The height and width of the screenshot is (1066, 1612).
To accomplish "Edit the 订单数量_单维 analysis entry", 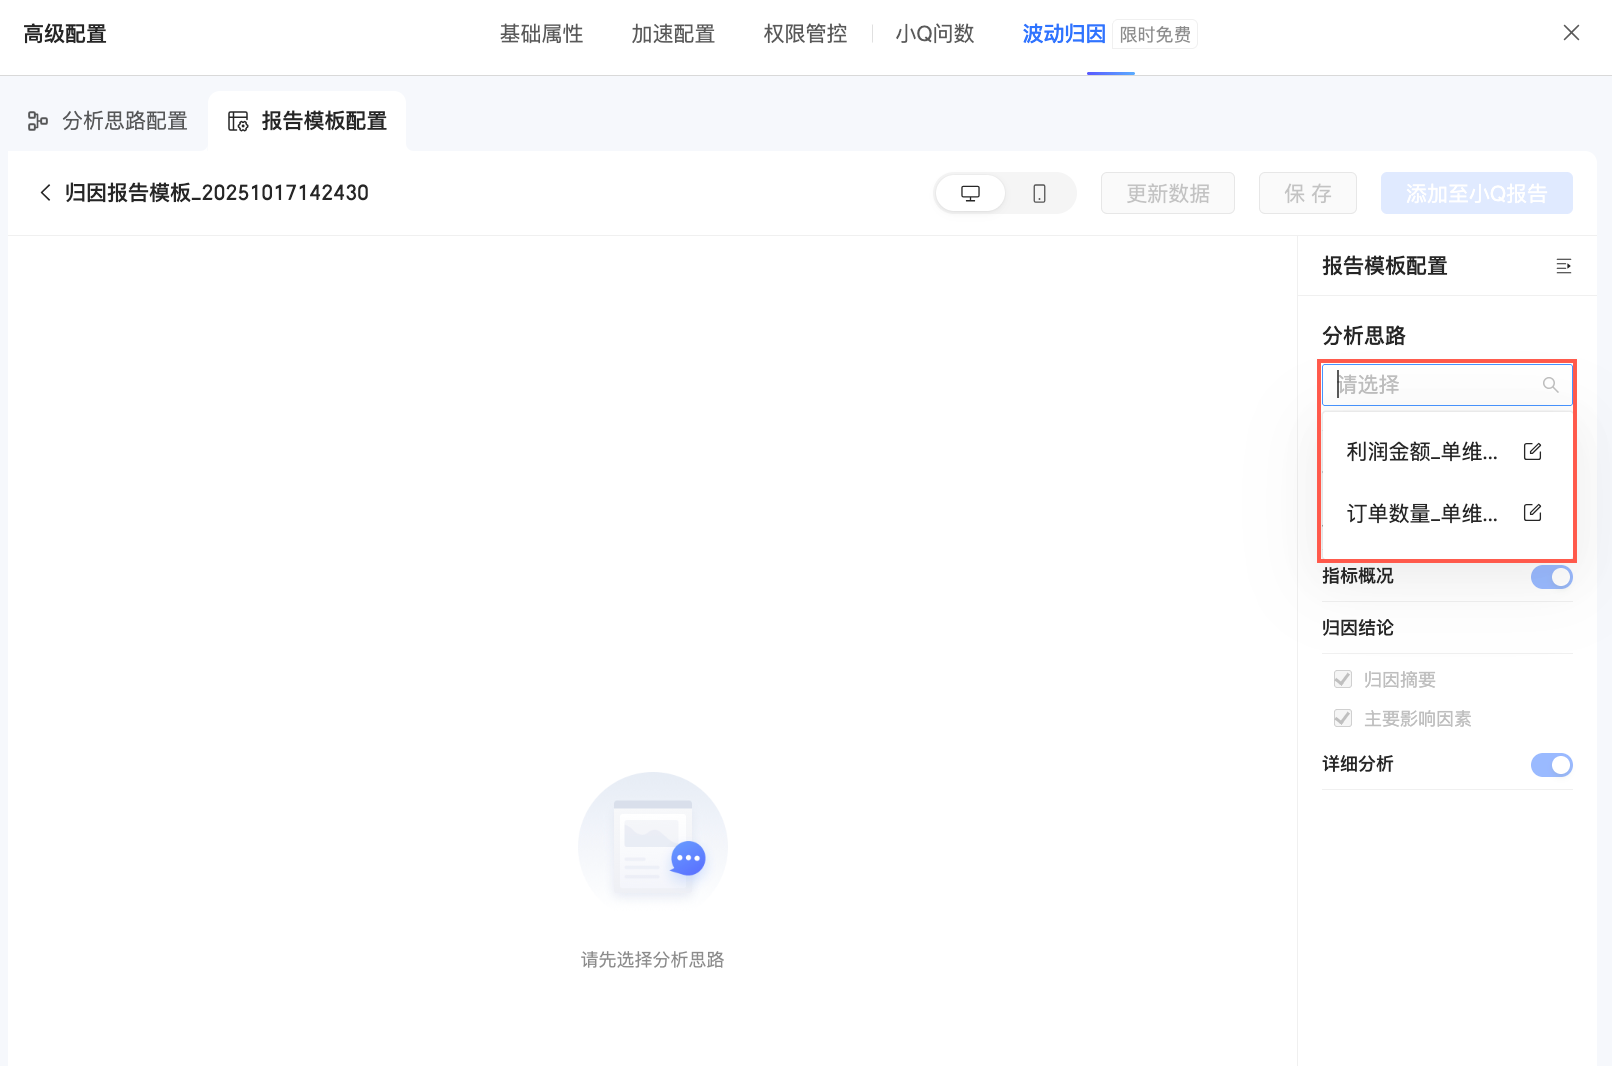I will tap(1532, 513).
